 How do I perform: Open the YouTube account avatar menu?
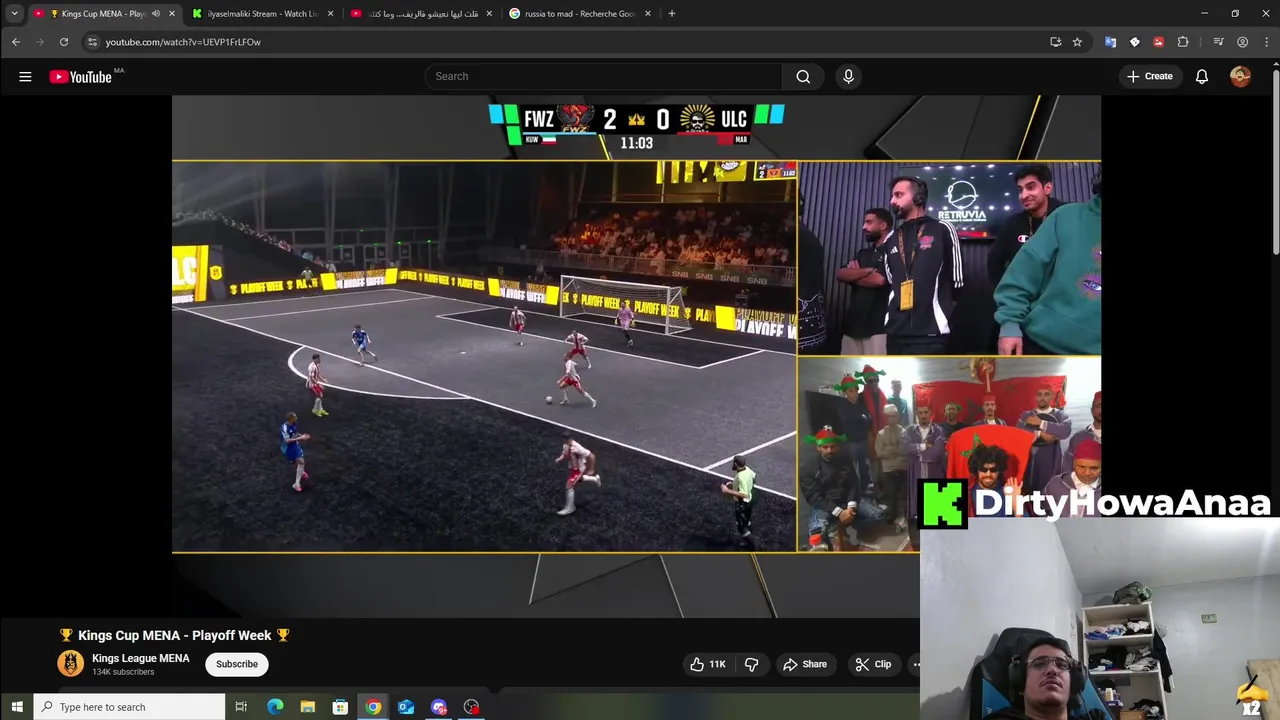[1240, 76]
